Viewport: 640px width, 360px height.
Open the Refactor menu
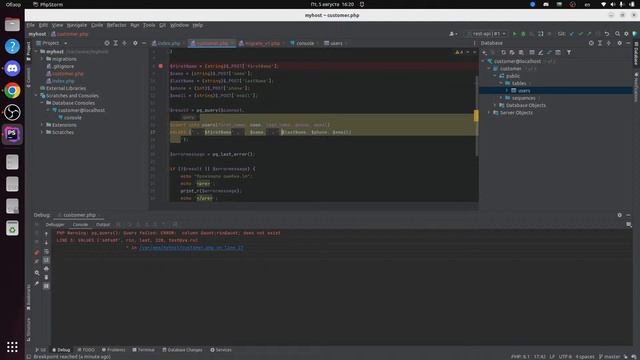tap(116, 25)
